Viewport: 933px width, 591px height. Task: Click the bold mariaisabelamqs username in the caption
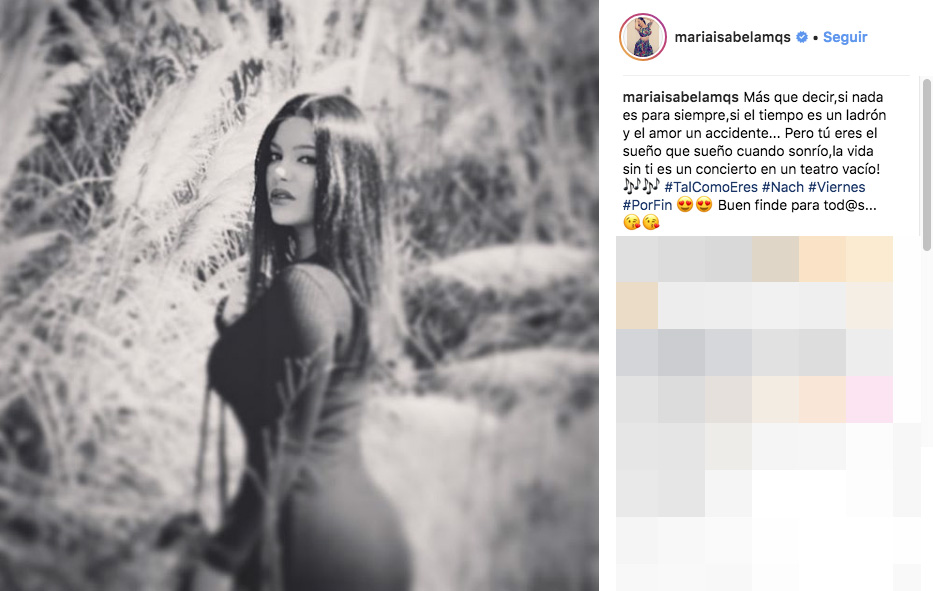(681, 97)
